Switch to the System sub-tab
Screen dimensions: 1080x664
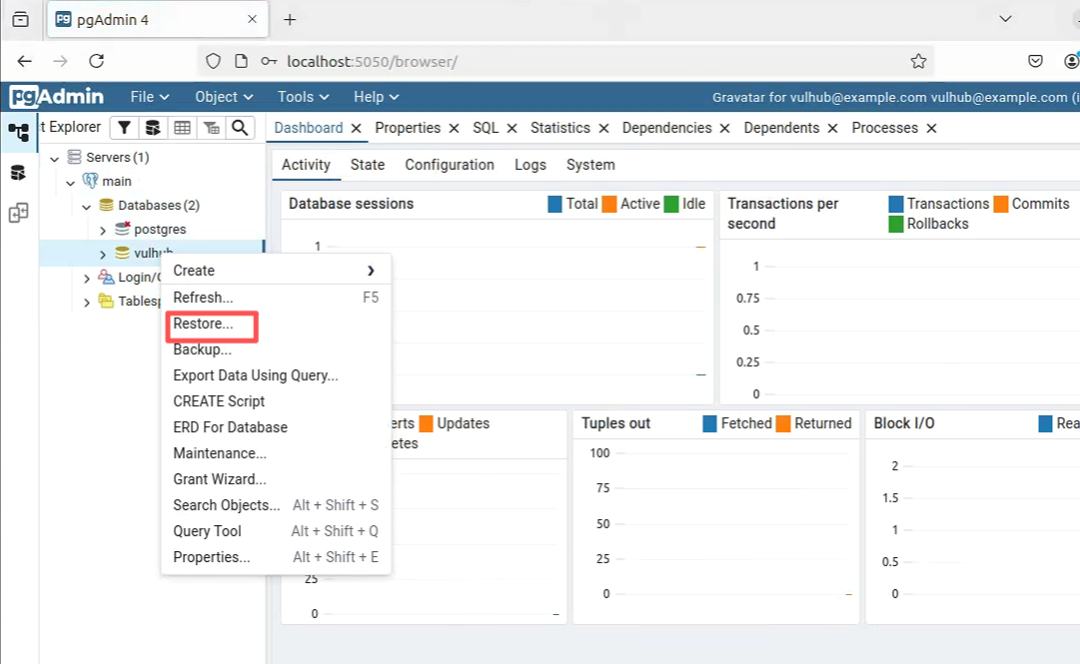590,165
